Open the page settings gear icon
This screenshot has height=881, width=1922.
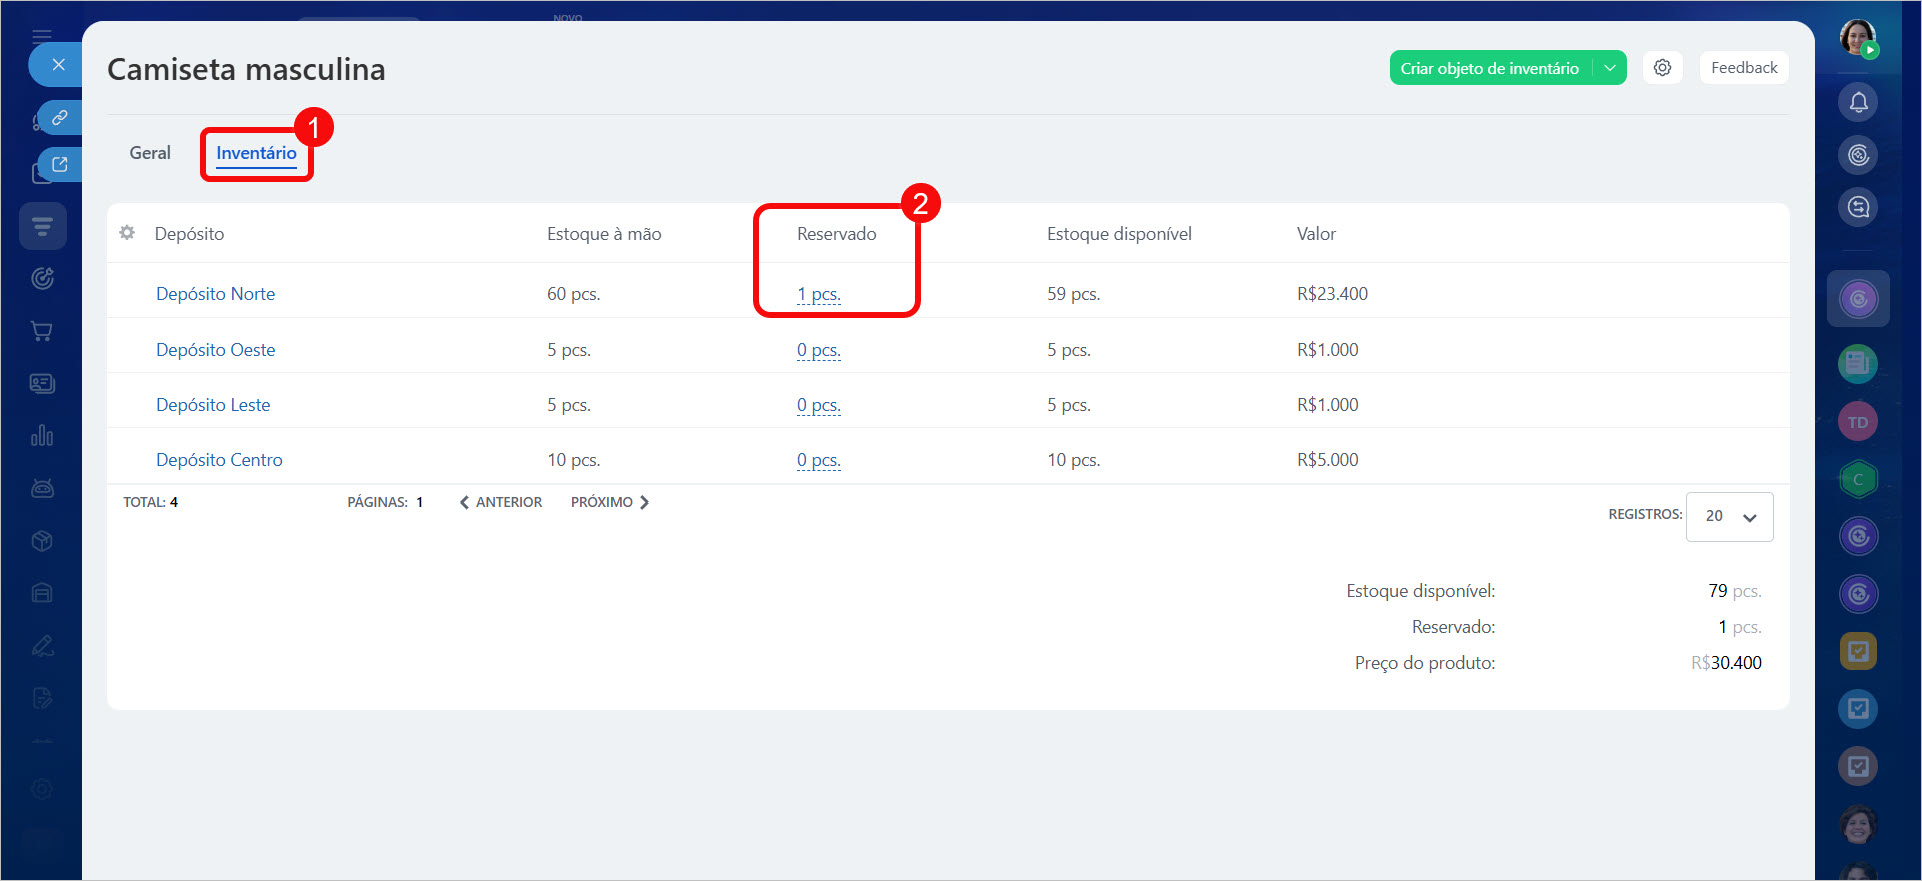click(1662, 68)
